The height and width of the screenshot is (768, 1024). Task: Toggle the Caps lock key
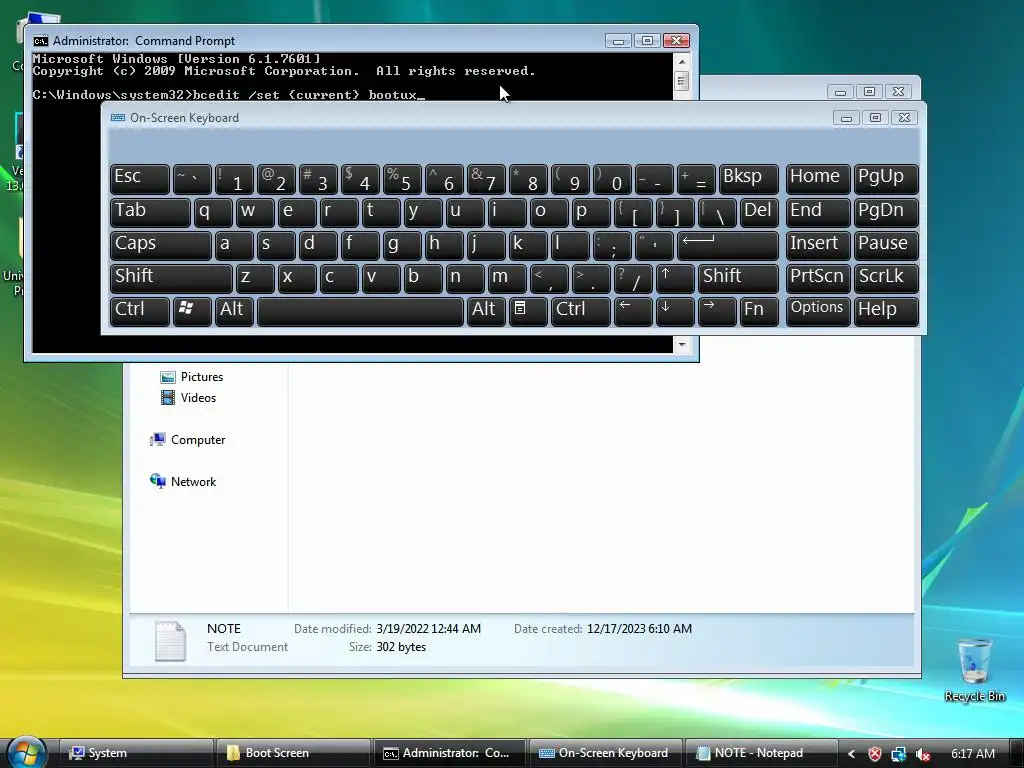click(161, 245)
